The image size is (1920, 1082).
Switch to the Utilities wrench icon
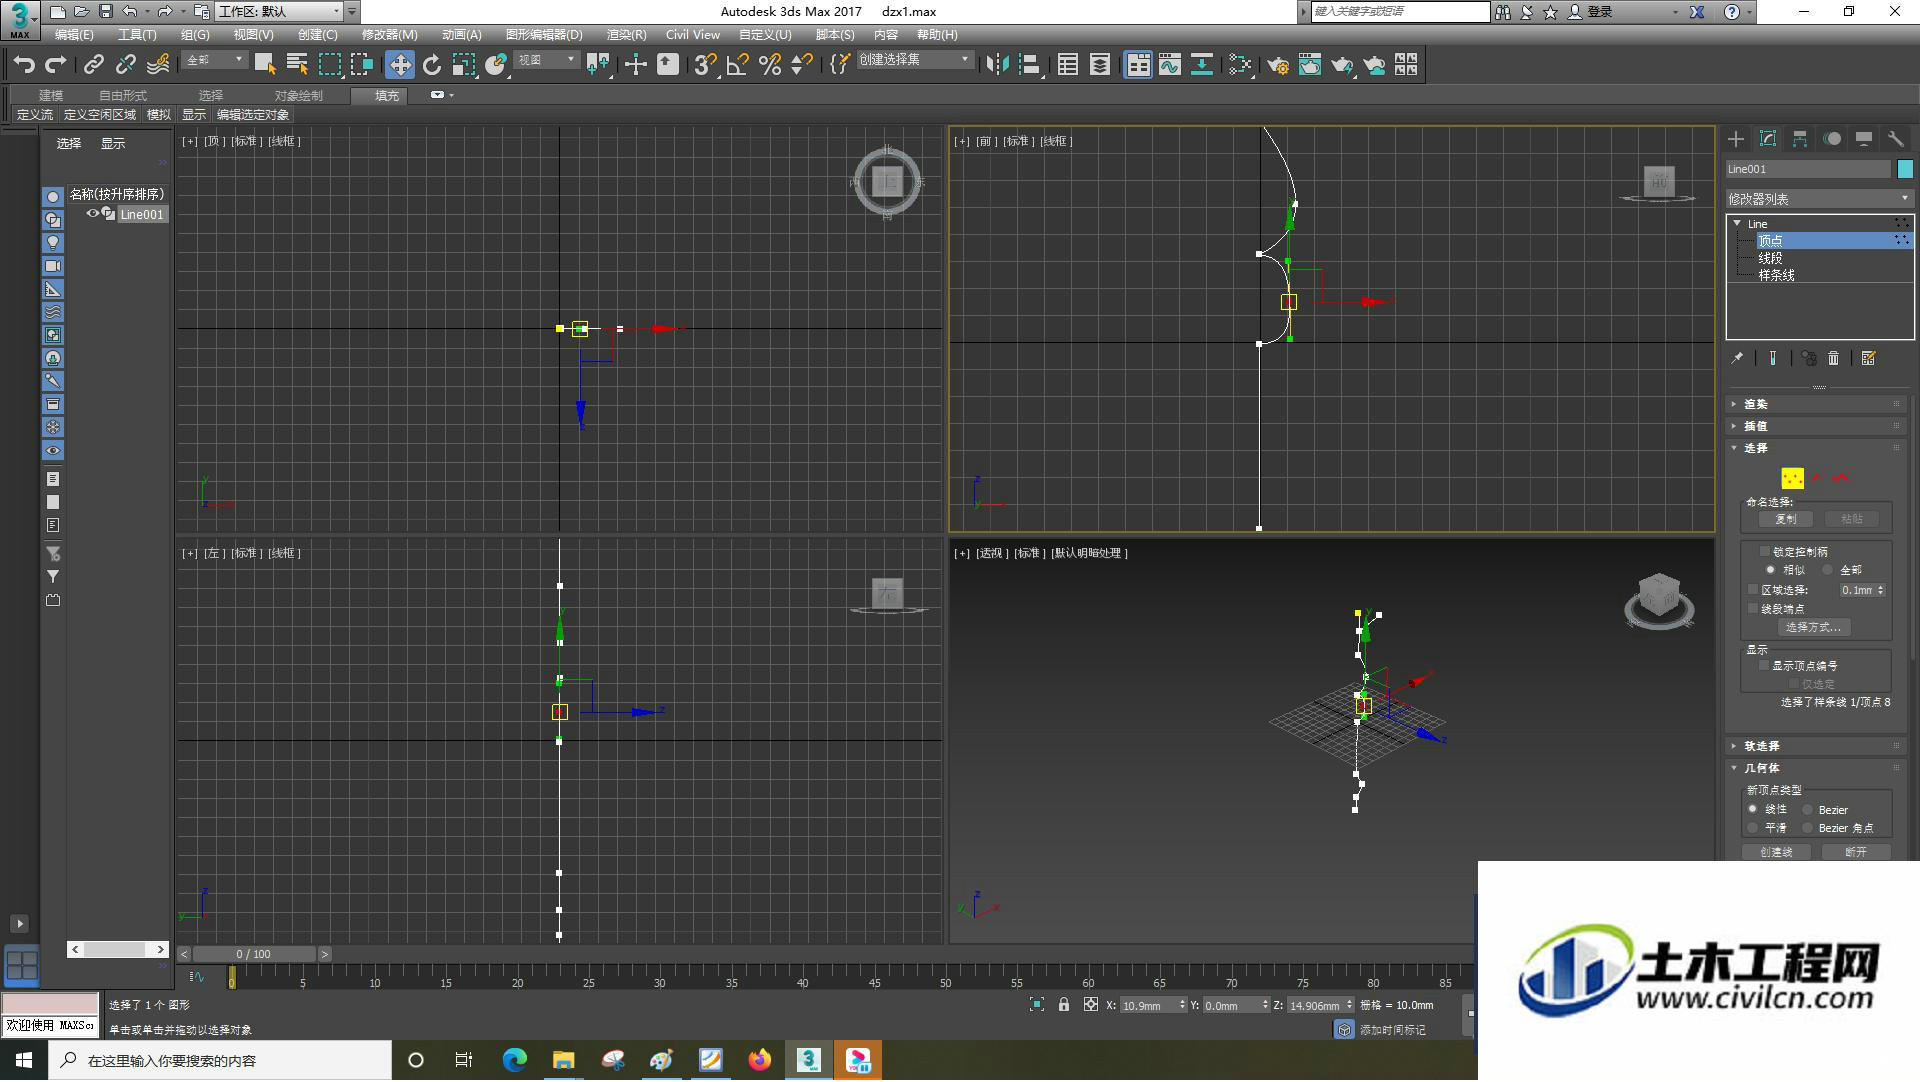[x=1896, y=139]
